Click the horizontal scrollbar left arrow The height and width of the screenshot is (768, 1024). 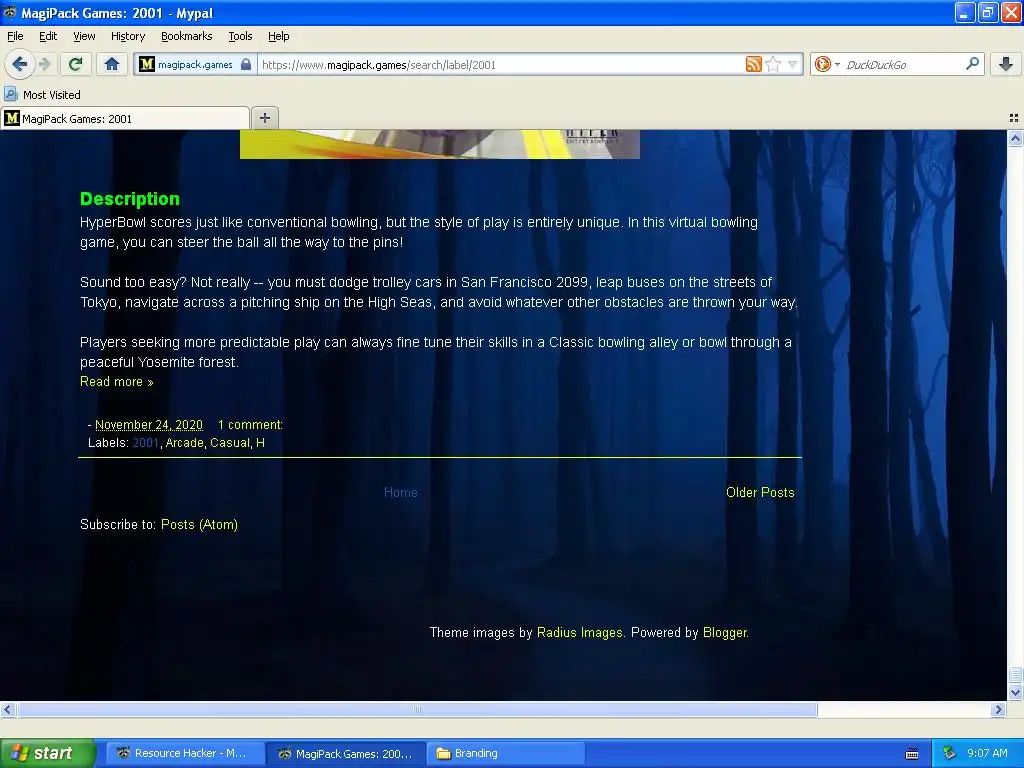click(x=8, y=709)
